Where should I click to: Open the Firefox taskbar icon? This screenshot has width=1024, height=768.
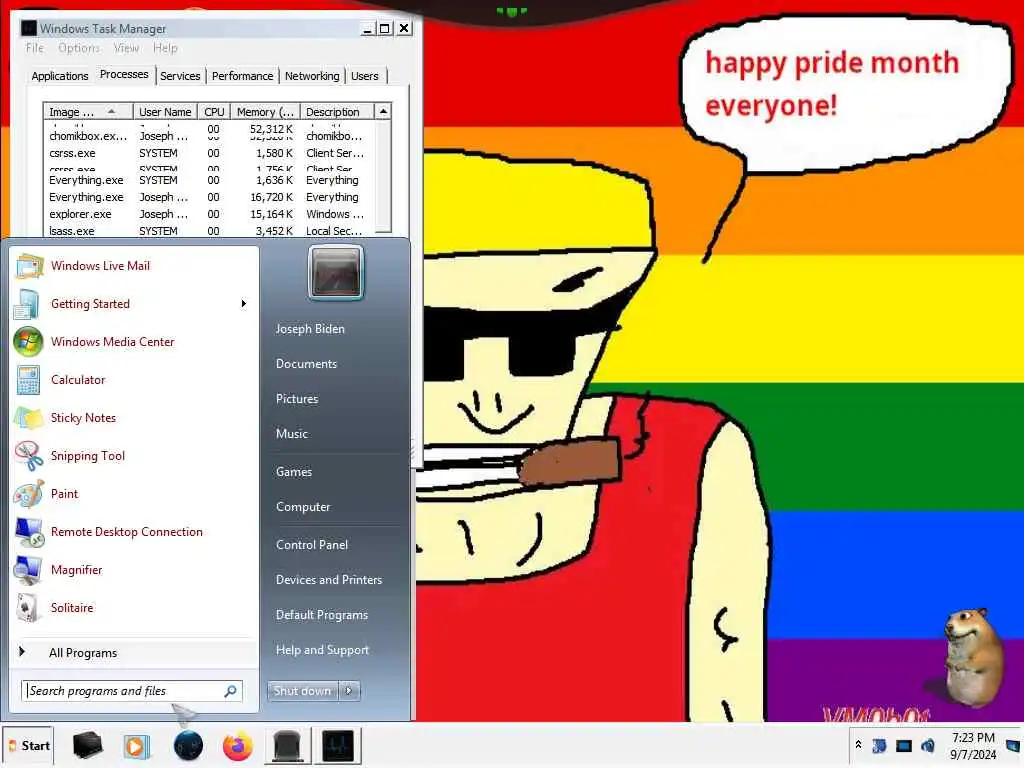238,746
